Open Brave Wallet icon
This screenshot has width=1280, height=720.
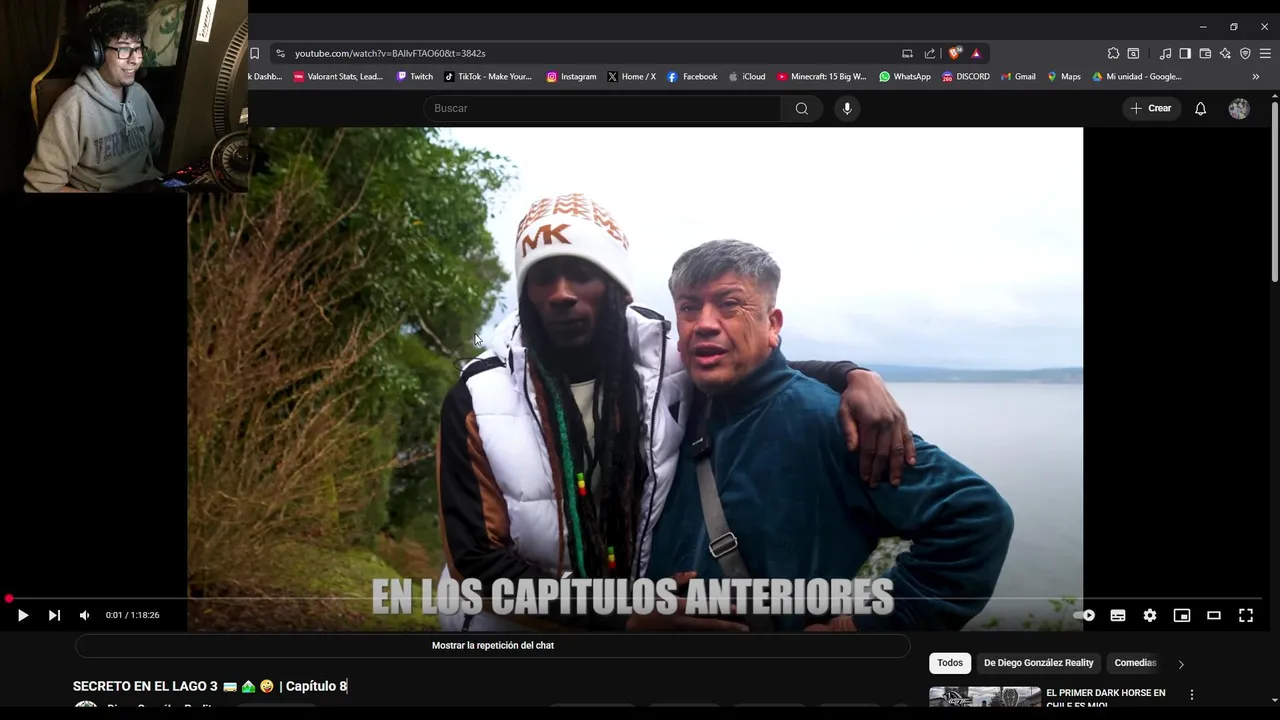1205,53
